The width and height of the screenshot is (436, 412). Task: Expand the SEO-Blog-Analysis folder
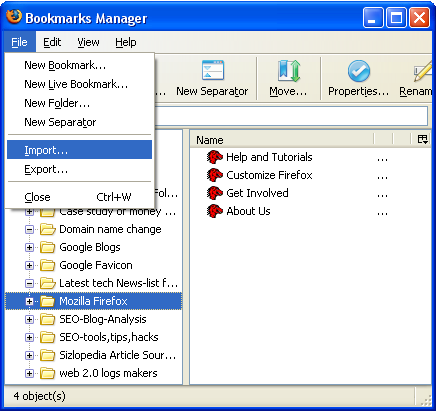(29, 319)
